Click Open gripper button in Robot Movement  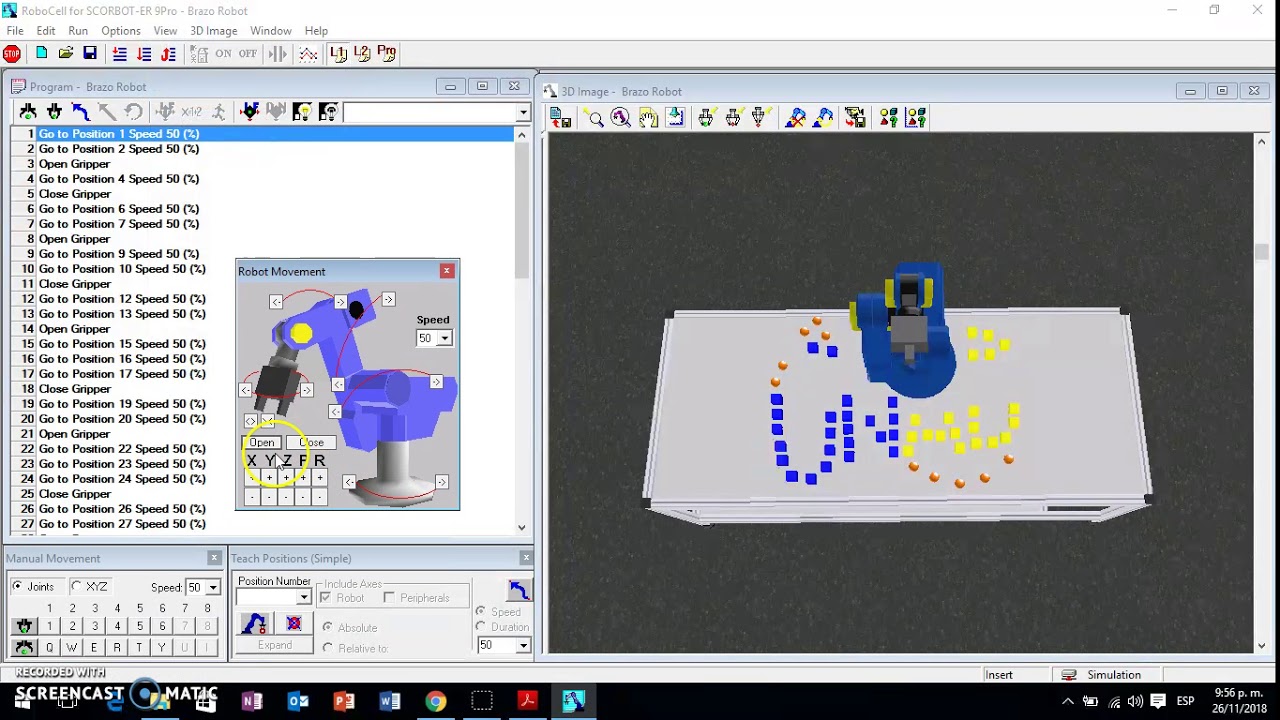coord(262,442)
